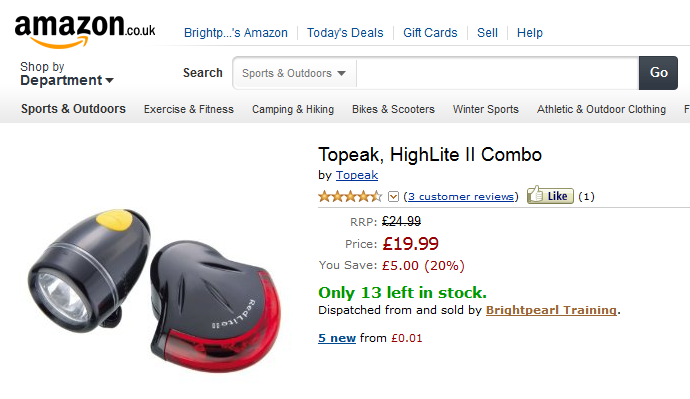
Task: Open the Sports & Outdoors search category dropdown
Action: tap(294, 73)
